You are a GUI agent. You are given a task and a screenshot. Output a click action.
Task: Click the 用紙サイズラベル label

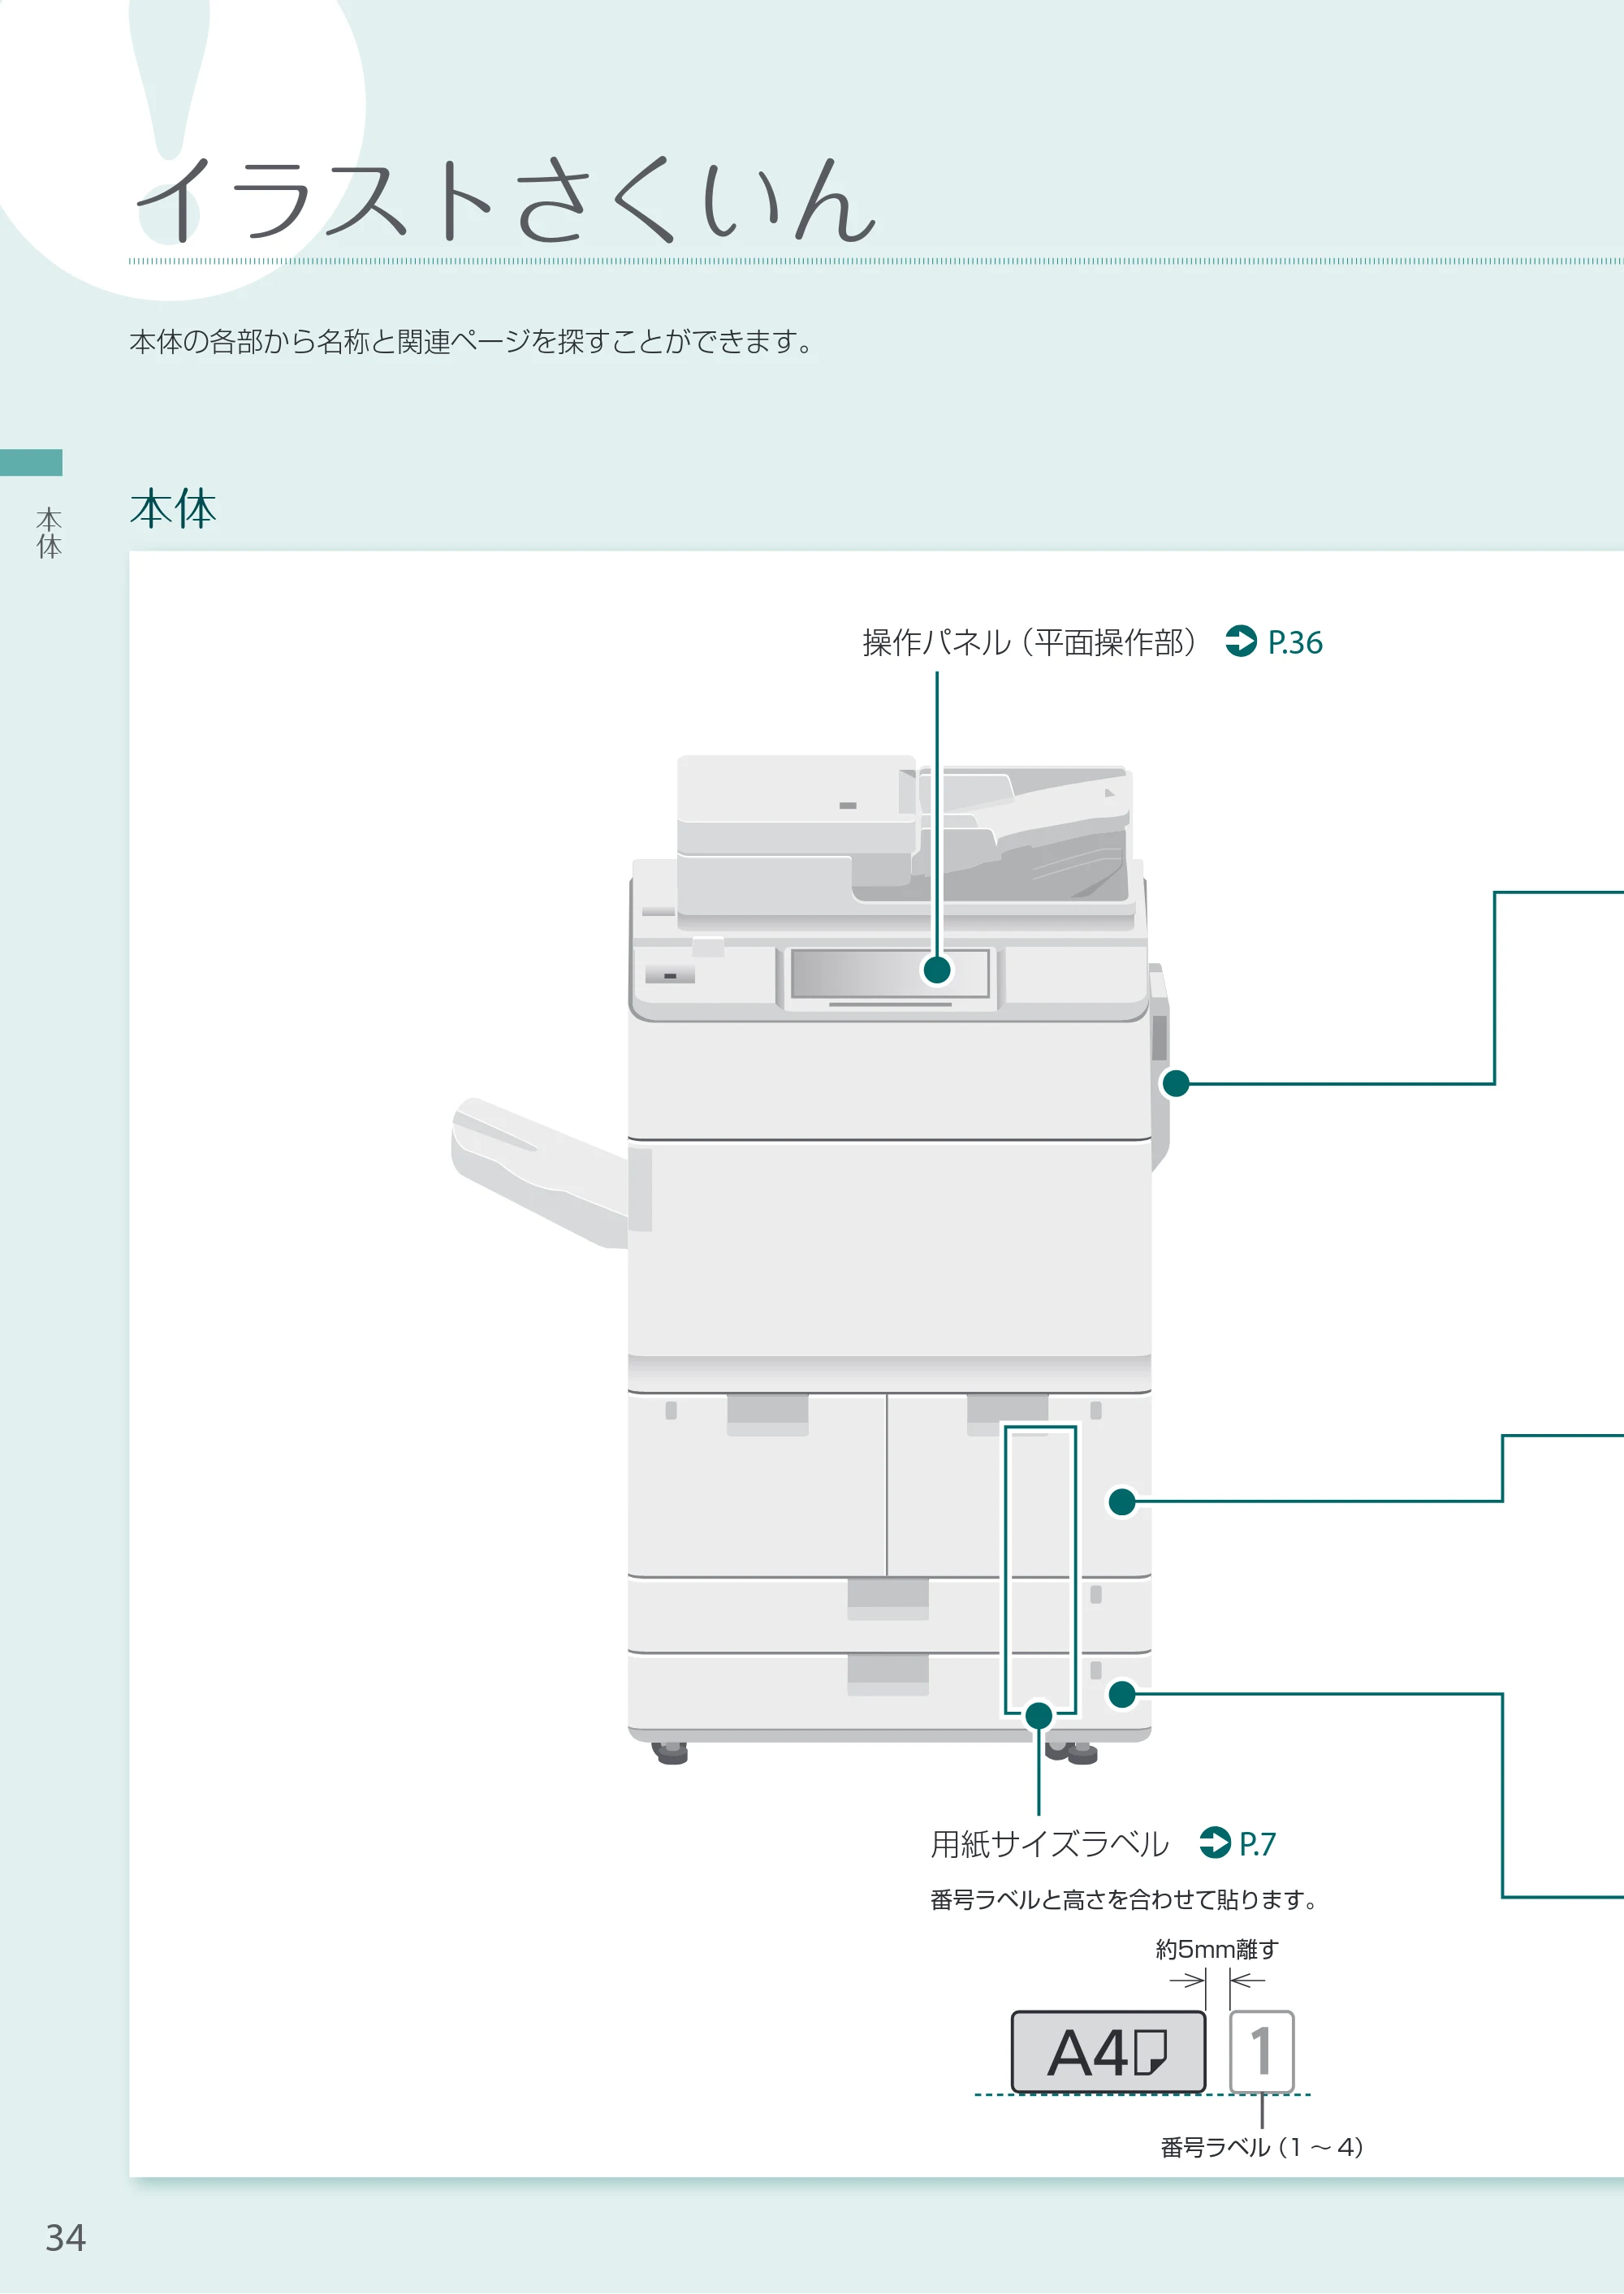pos(1049,1843)
